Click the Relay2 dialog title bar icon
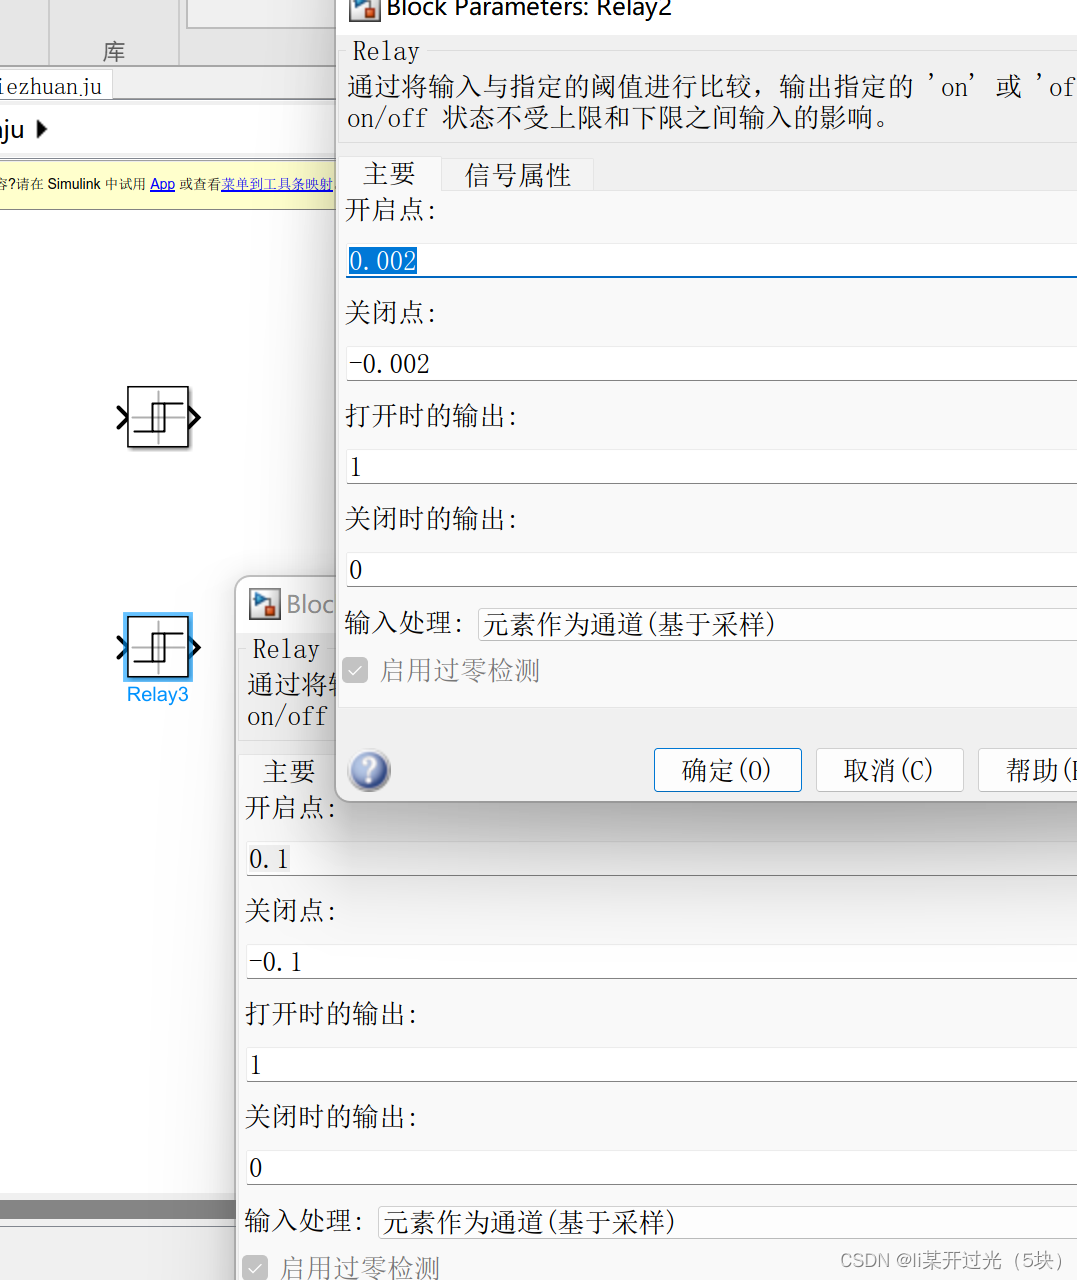 364,9
